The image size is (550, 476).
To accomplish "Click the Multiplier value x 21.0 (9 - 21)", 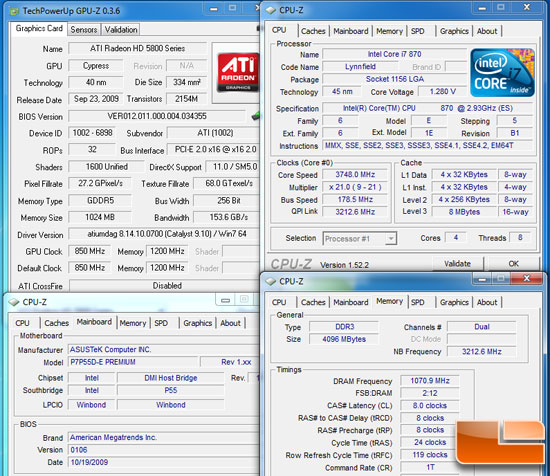I will 355,187.
